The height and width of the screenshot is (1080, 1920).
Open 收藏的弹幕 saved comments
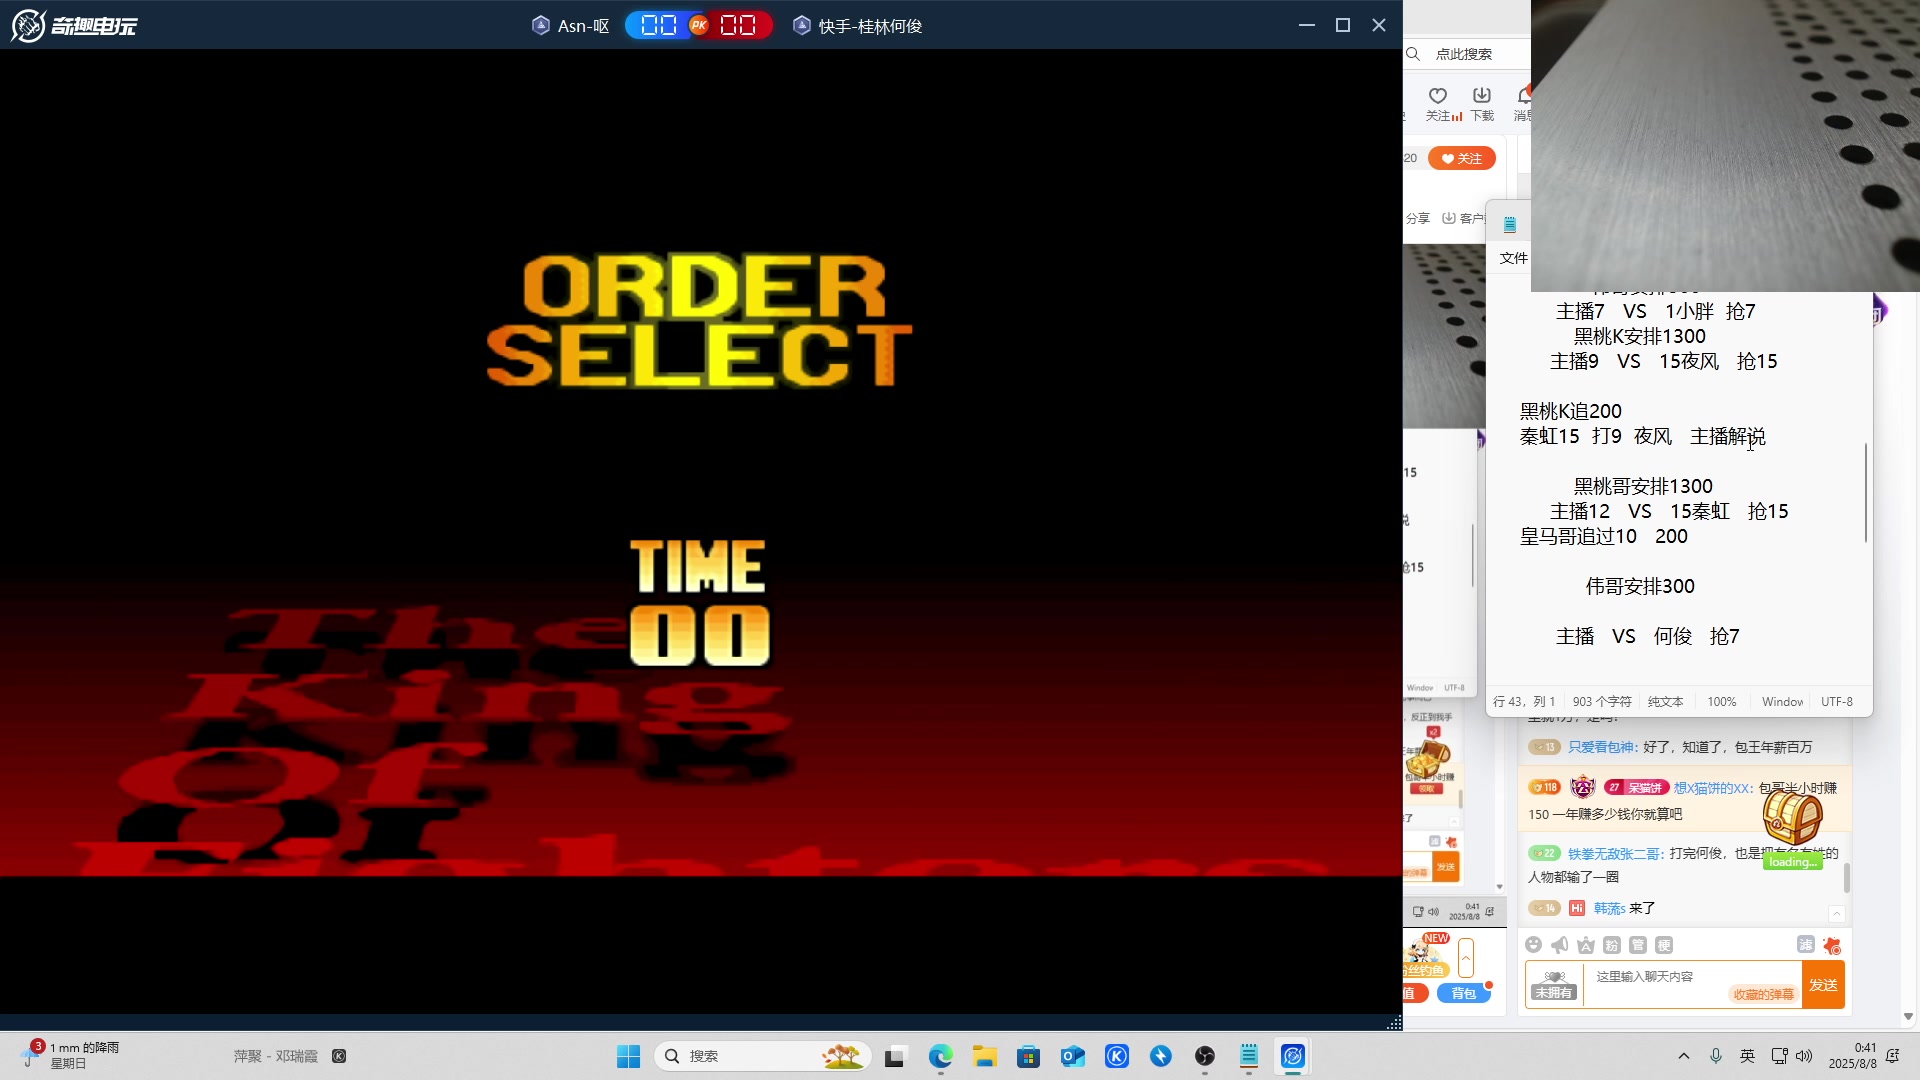1764,995
